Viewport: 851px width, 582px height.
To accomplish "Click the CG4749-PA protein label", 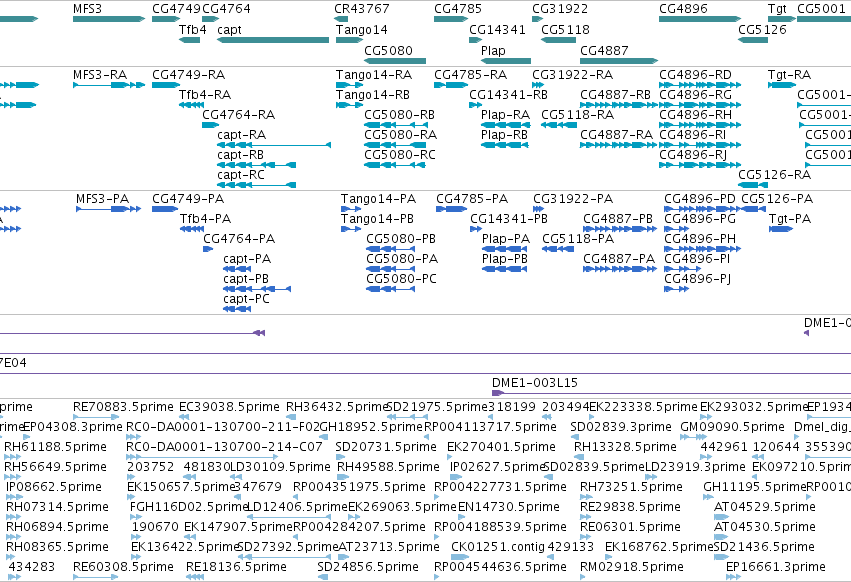I will [188, 199].
